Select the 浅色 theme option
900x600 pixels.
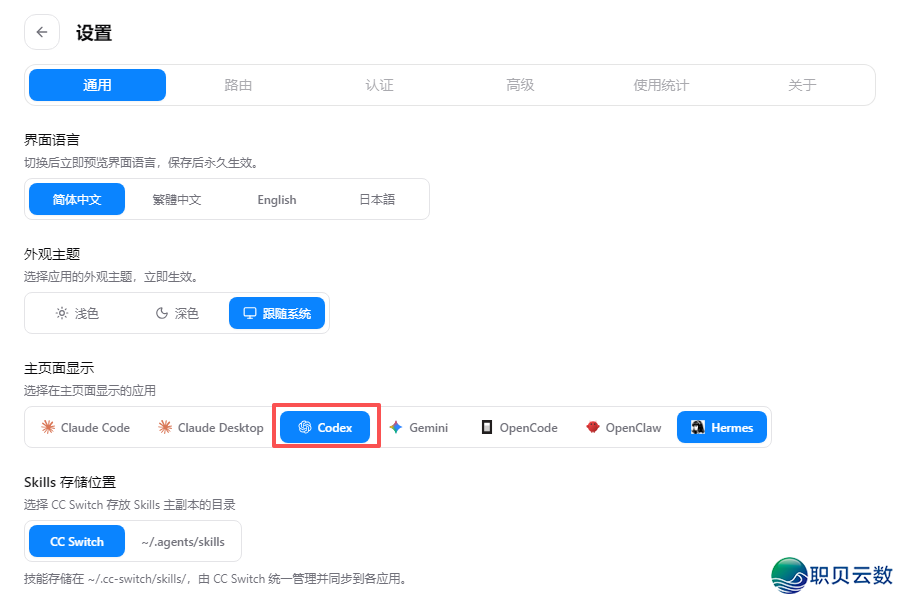coord(77,313)
